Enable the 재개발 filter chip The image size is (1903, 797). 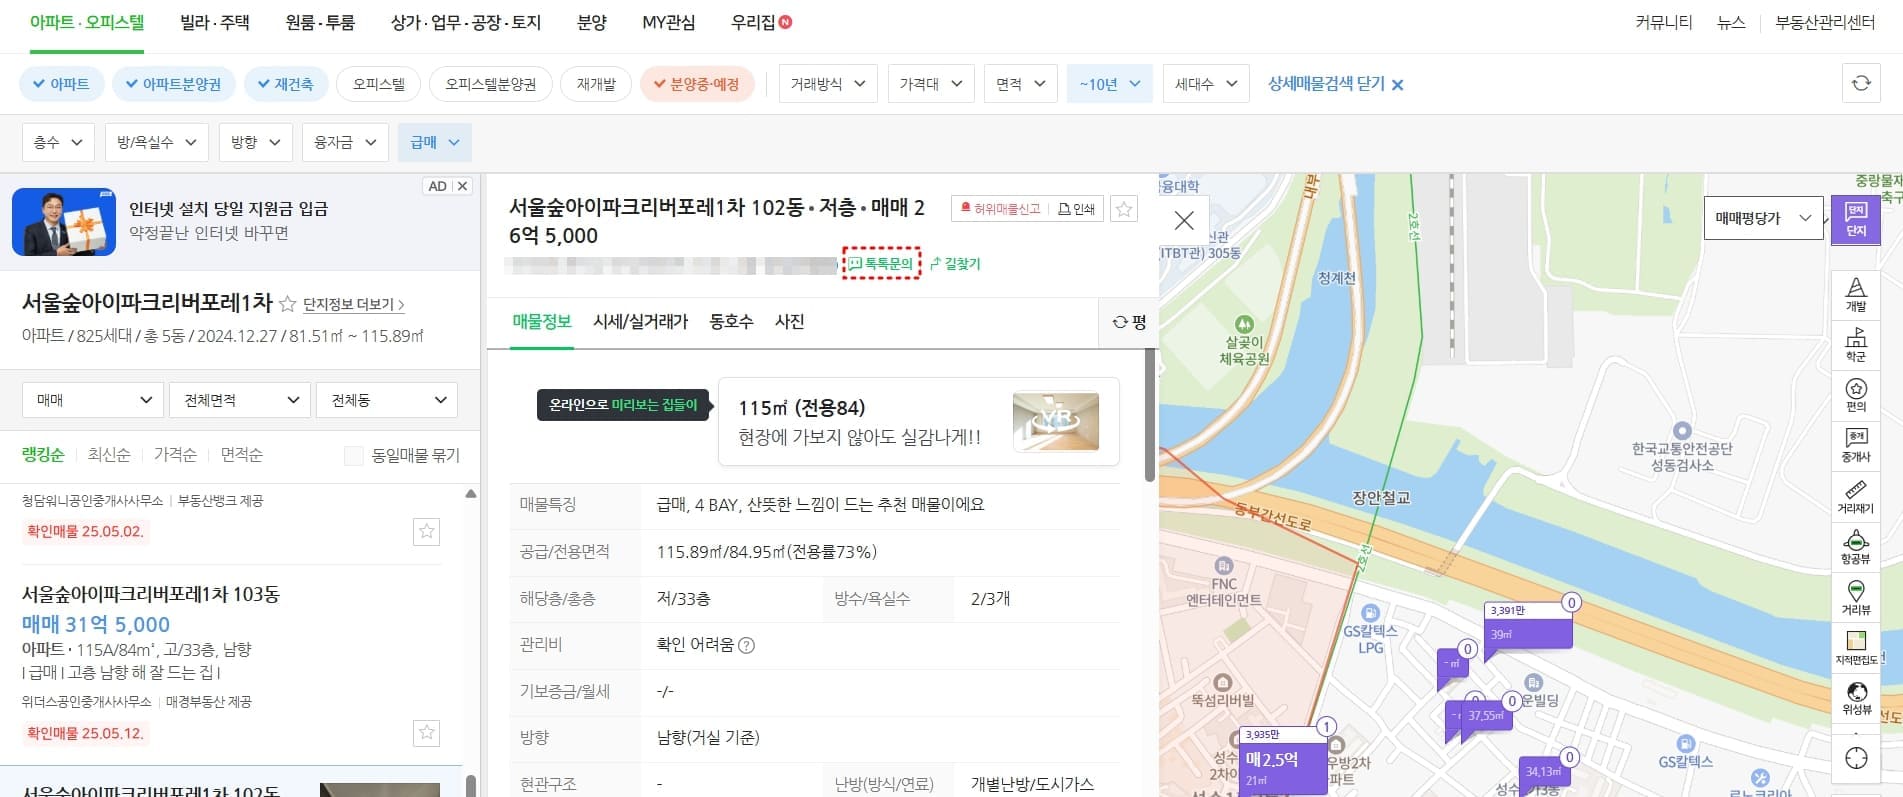[596, 84]
